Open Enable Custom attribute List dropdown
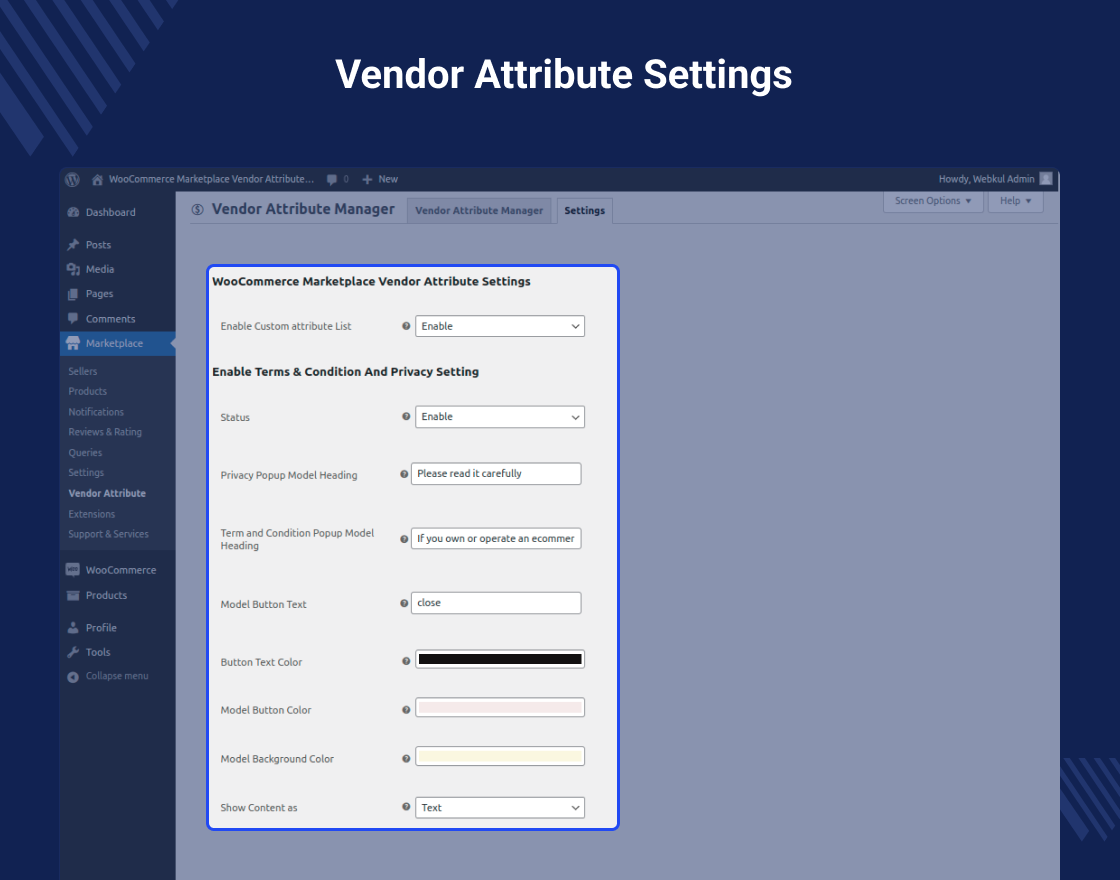The height and width of the screenshot is (880, 1120). pyautogui.click(x=500, y=326)
